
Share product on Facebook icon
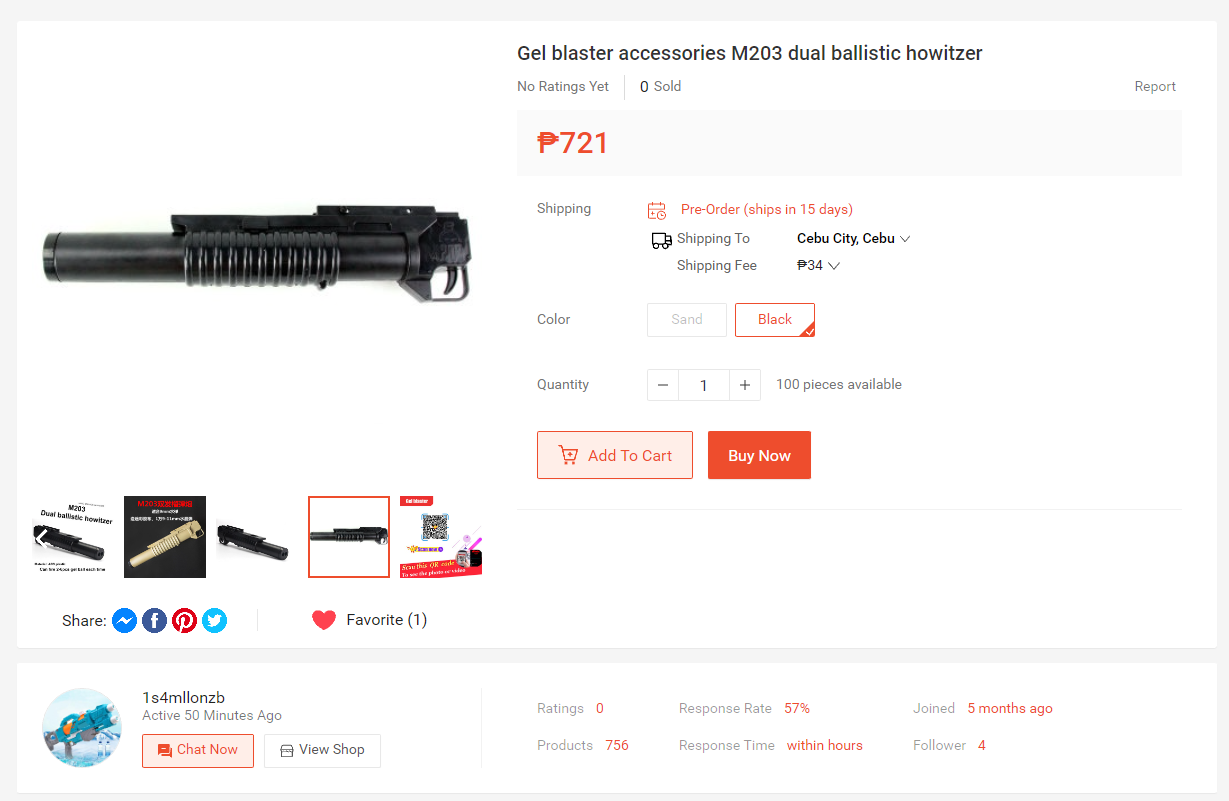(154, 620)
